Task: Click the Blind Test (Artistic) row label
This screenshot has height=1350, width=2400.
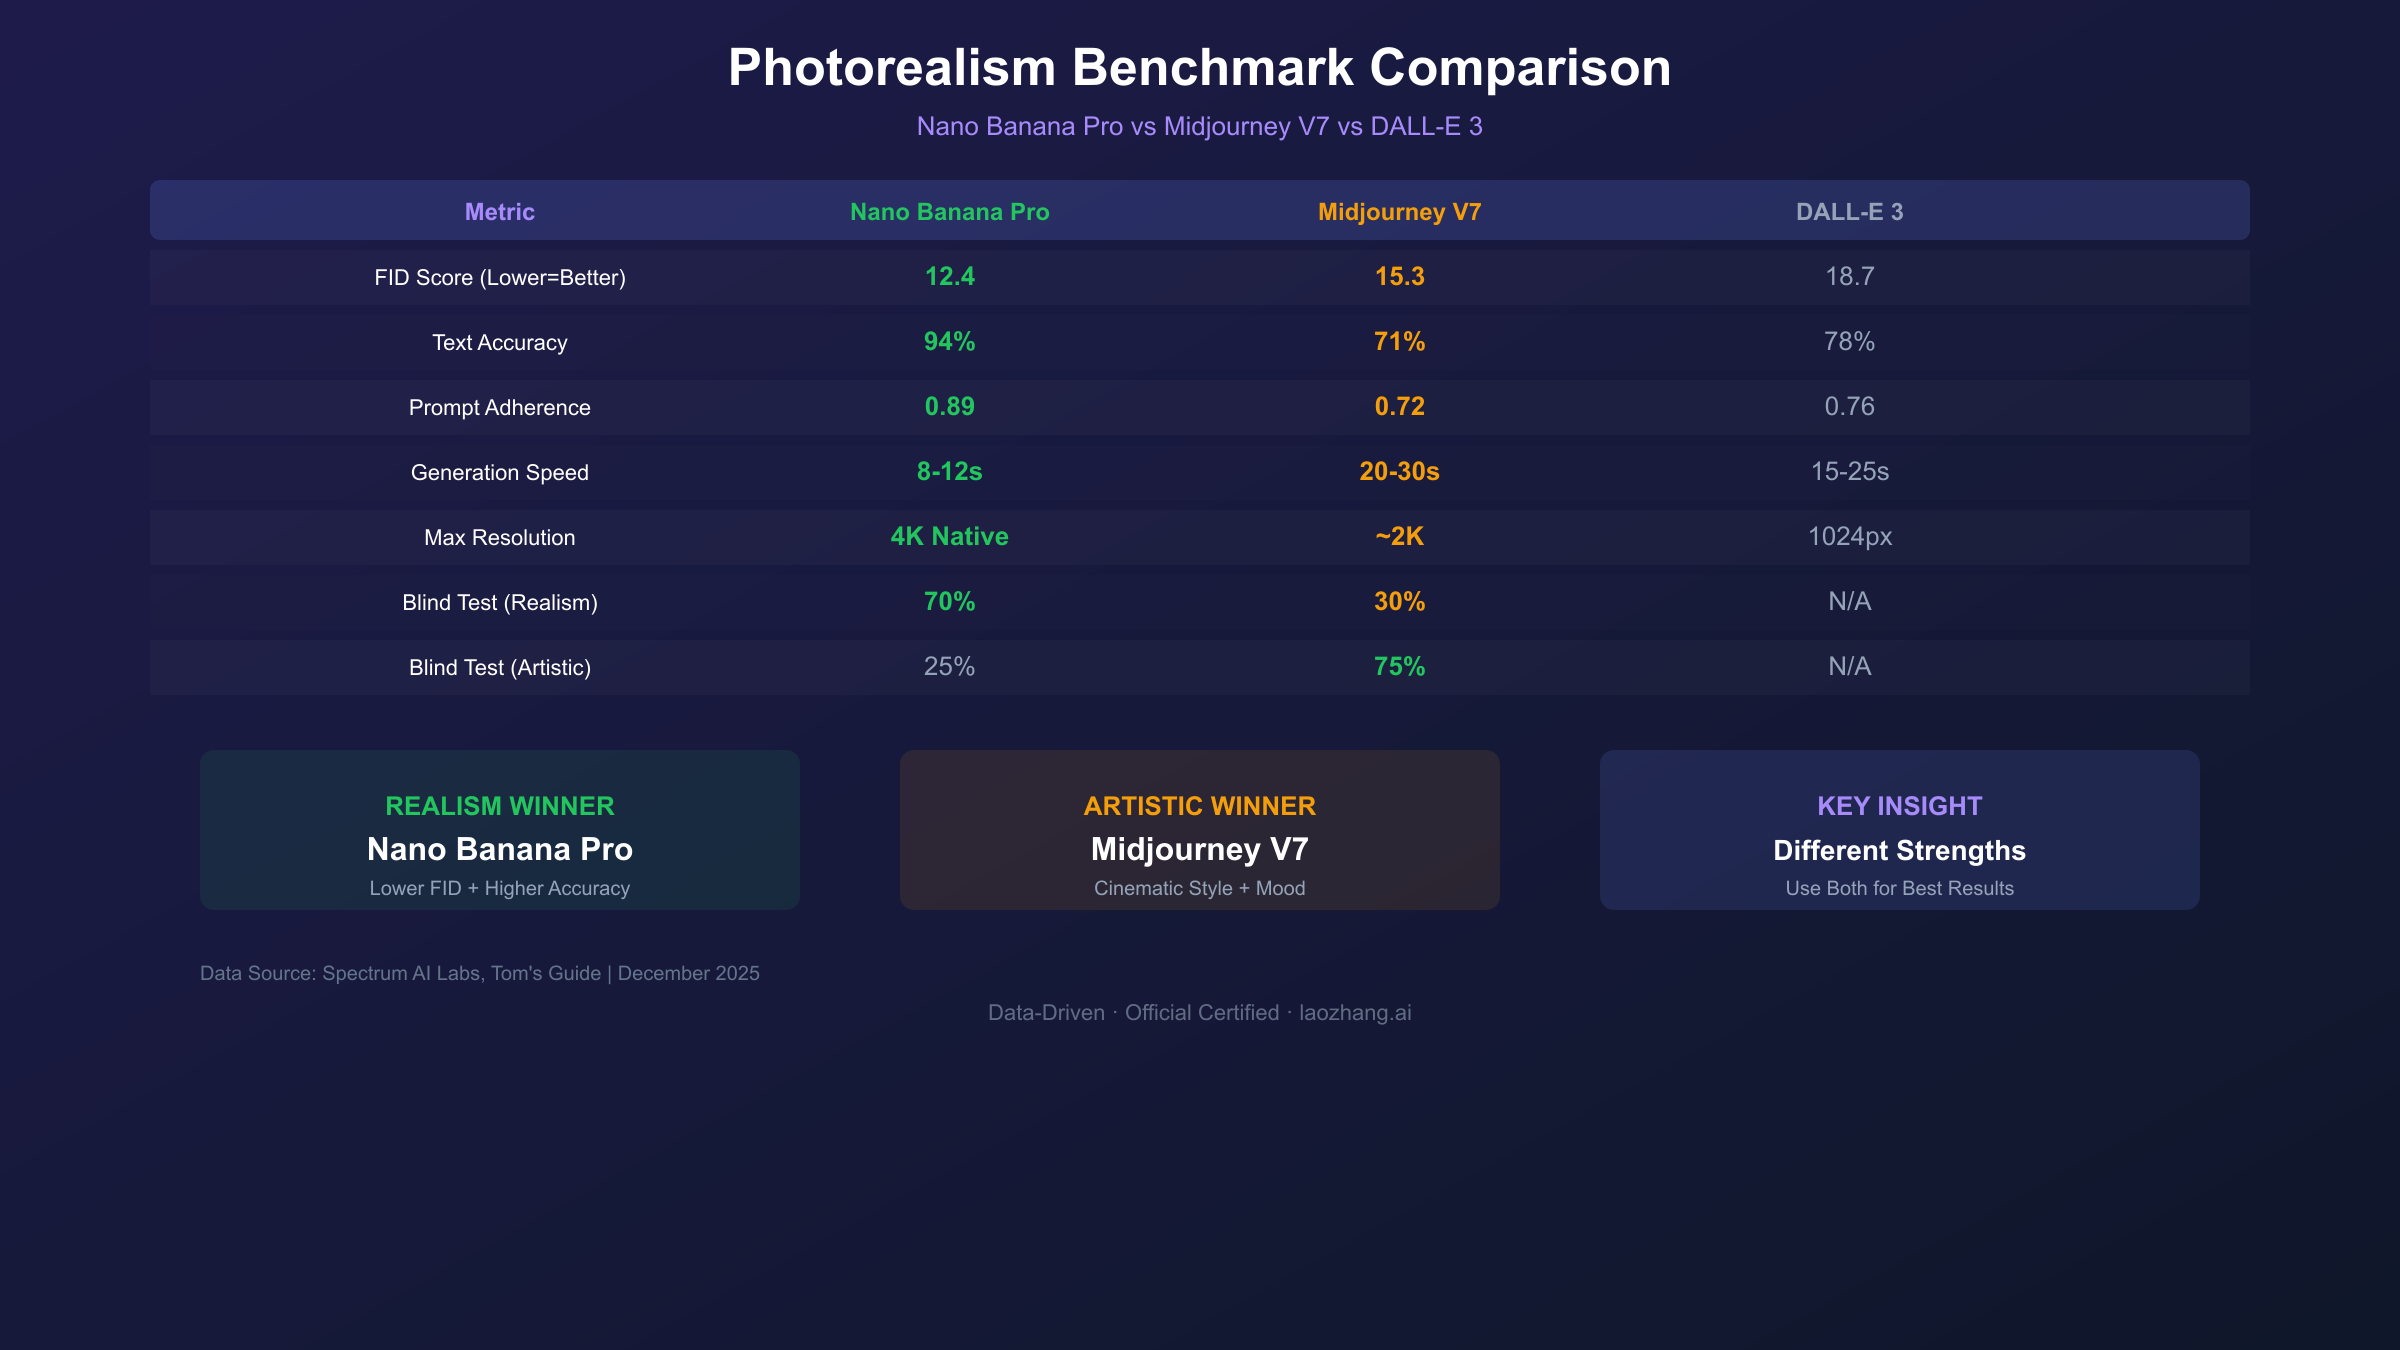Action: pyautogui.click(x=499, y=668)
